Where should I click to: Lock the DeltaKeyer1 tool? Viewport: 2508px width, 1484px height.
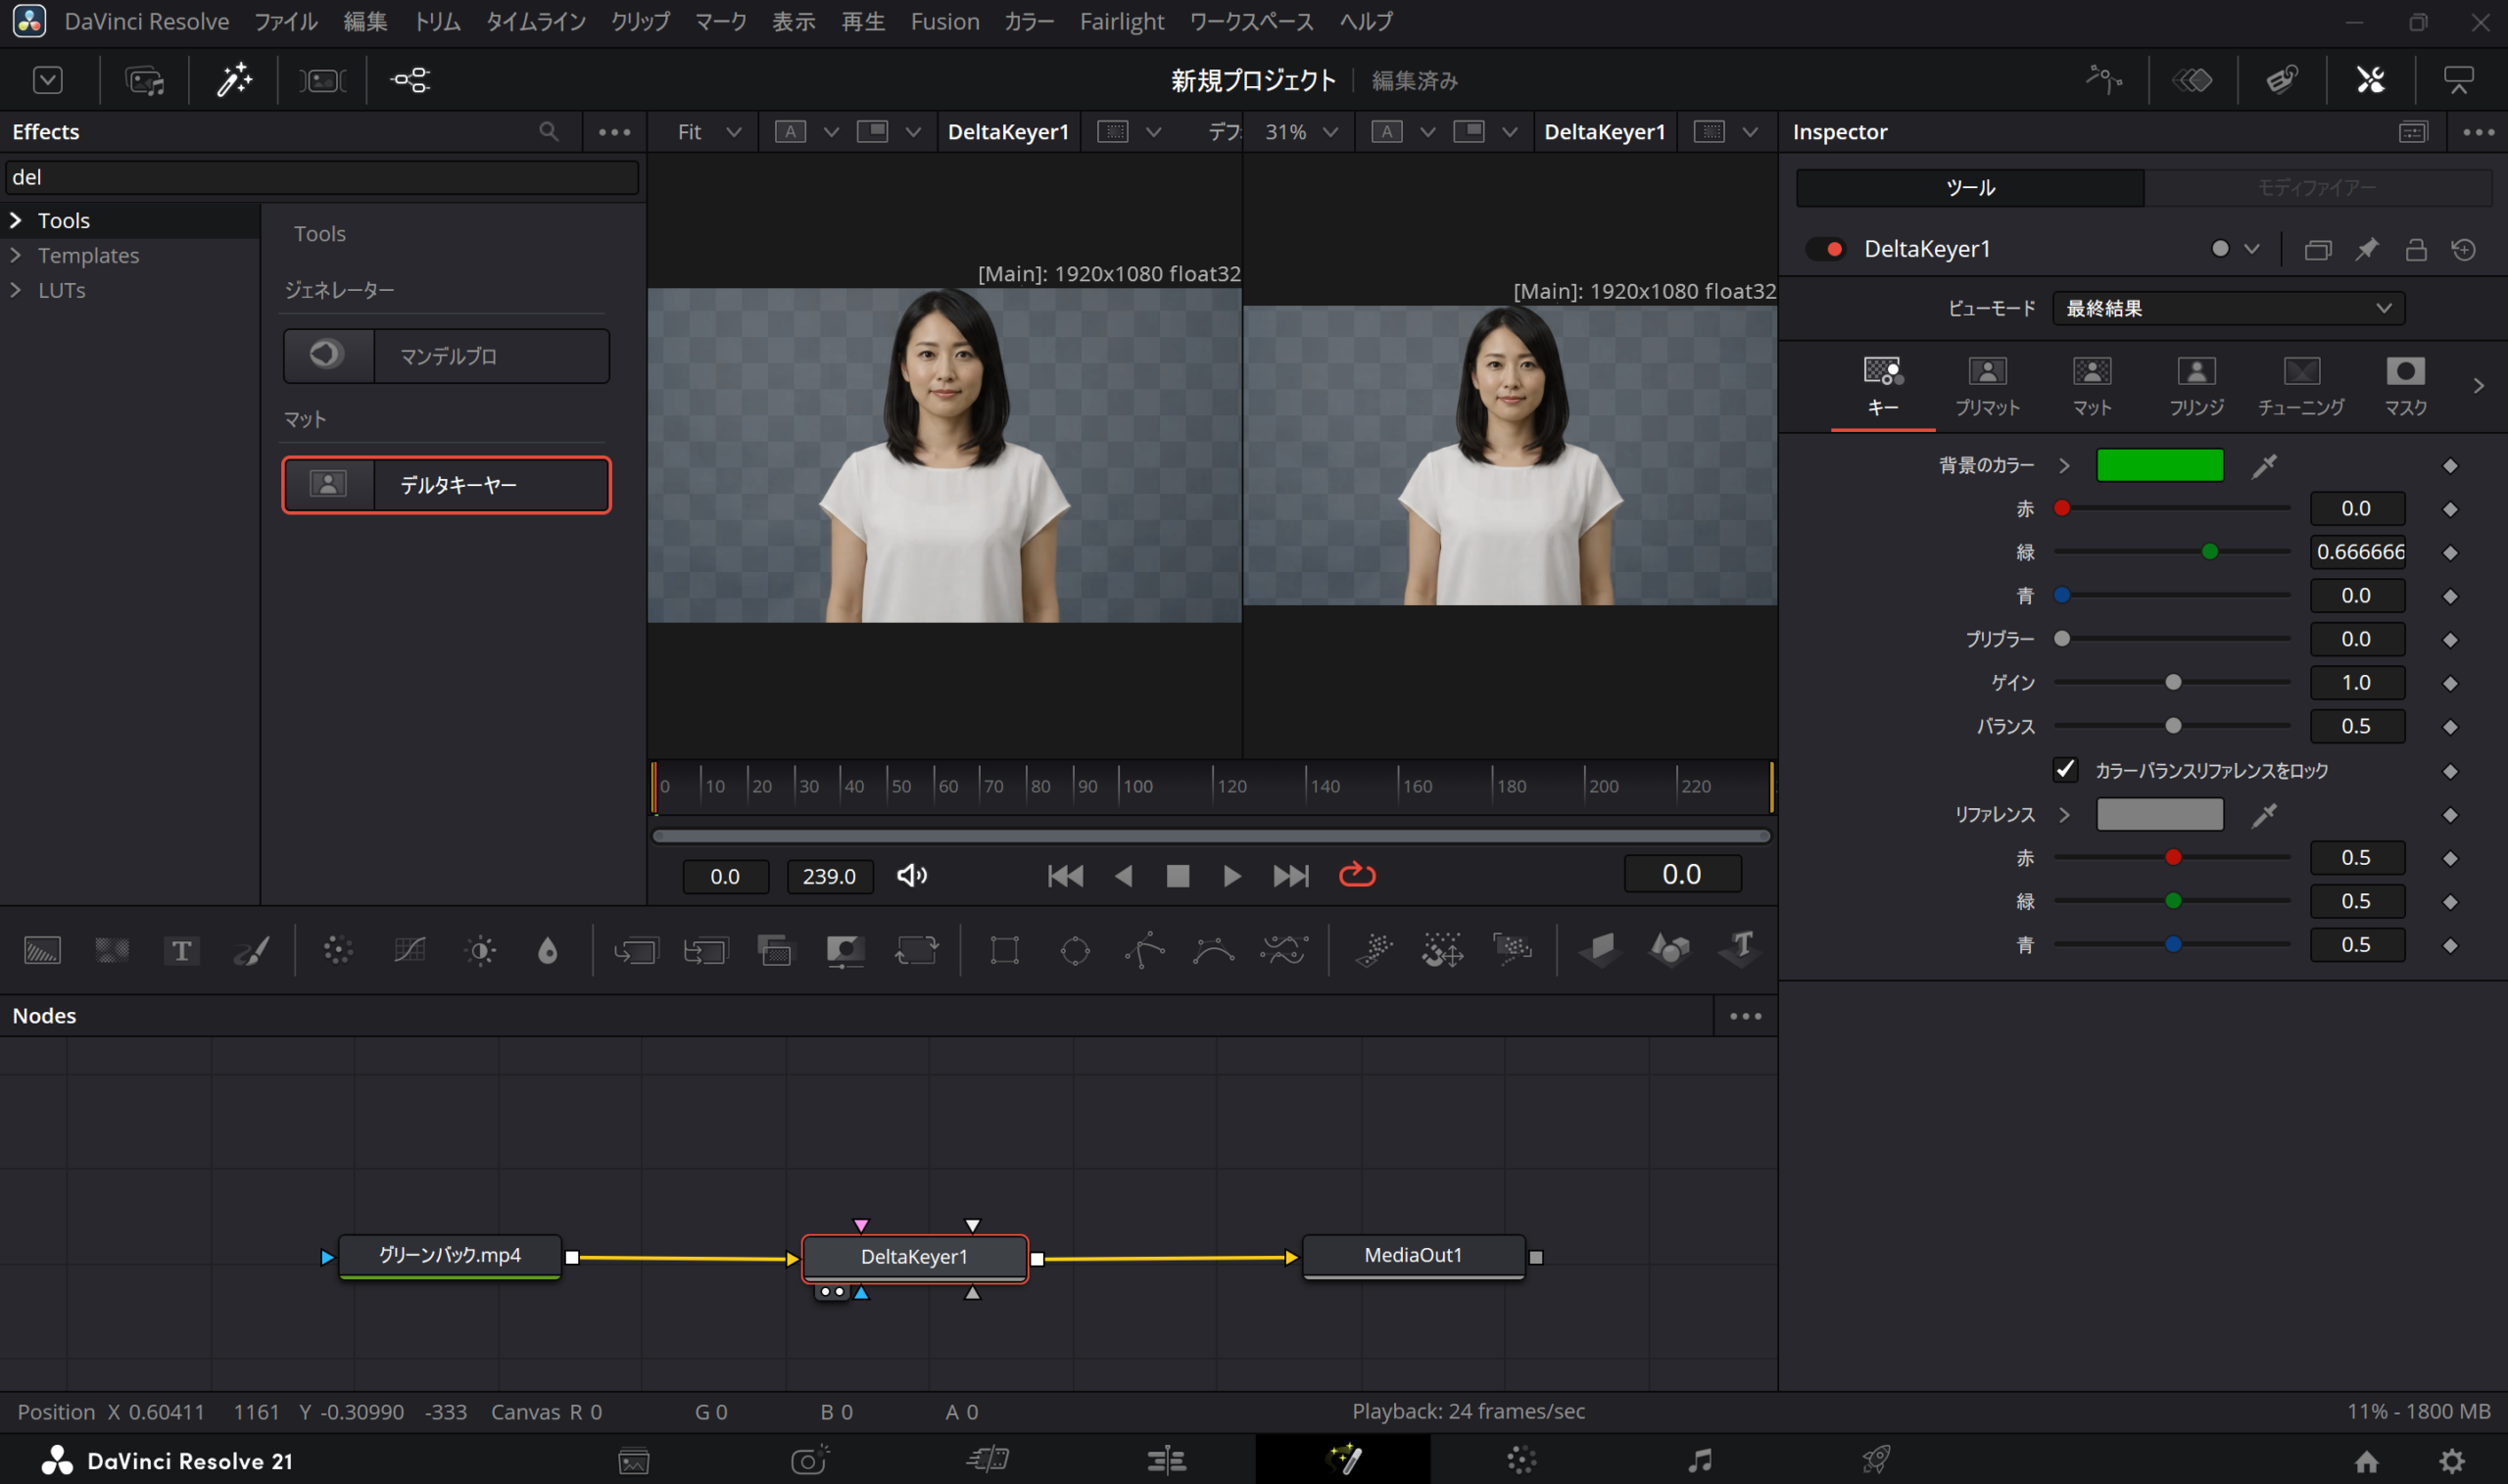pyautogui.click(x=2416, y=249)
